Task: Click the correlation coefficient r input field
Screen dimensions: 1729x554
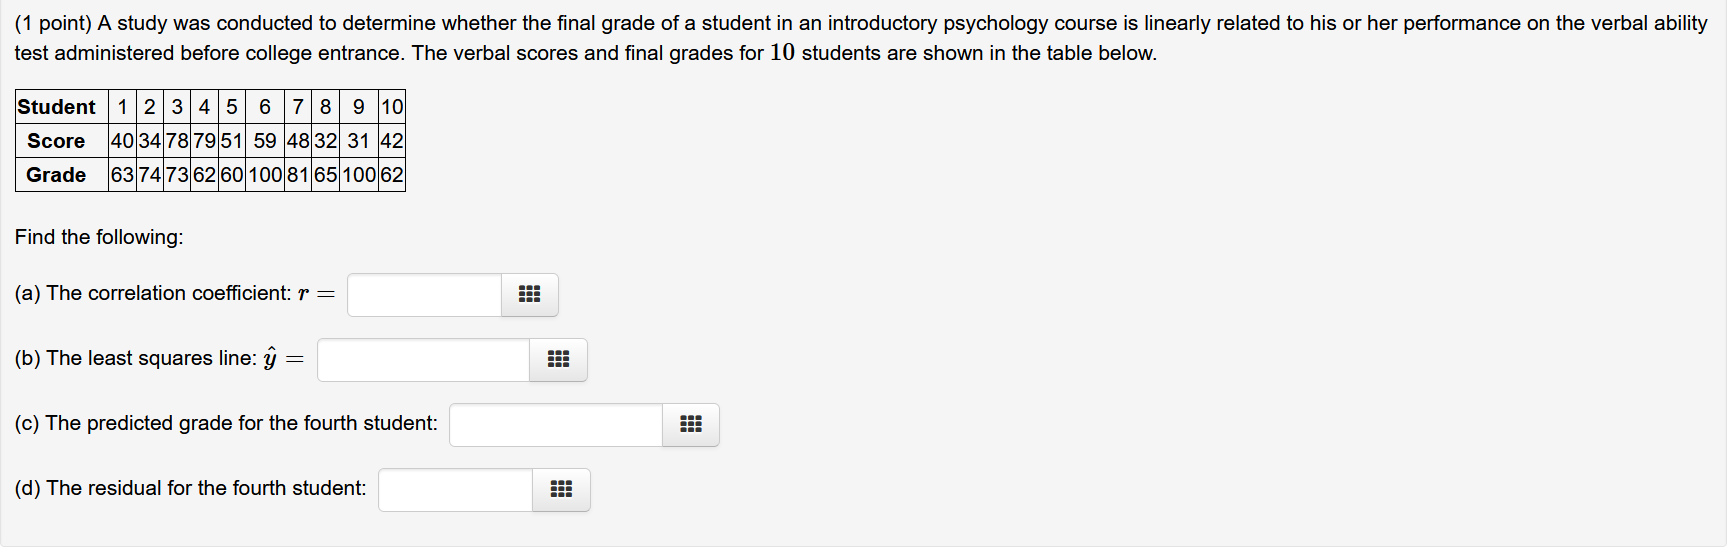Action: (x=425, y=295)
